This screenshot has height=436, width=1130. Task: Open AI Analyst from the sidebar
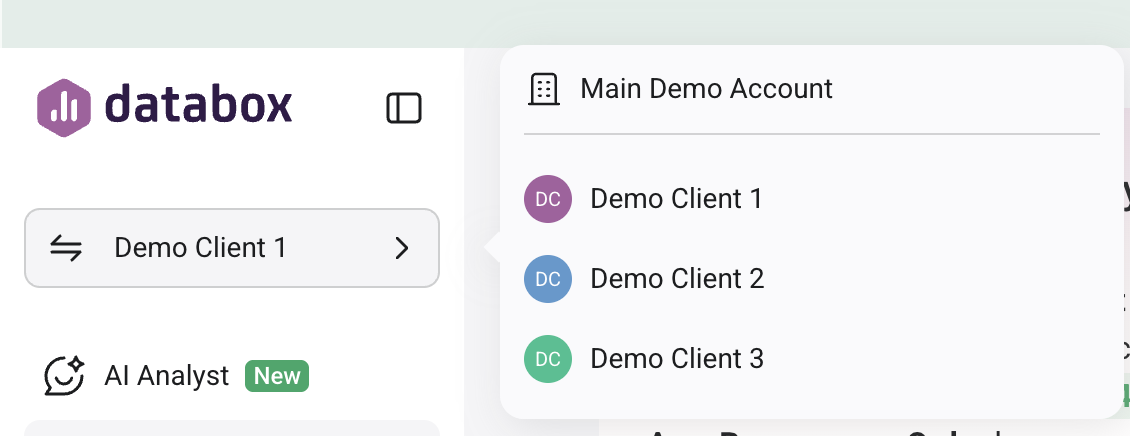click(x=166, y=376)
